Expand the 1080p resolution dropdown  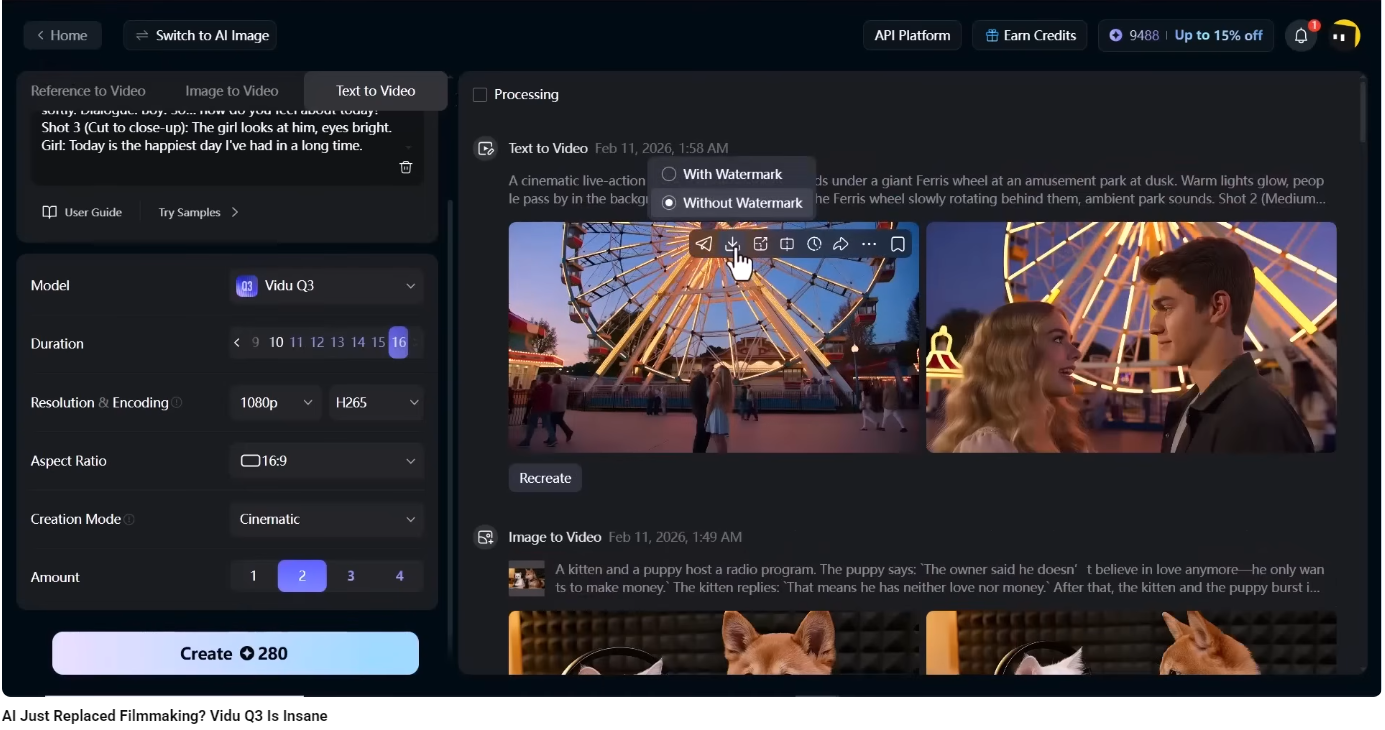click(276, 403)
